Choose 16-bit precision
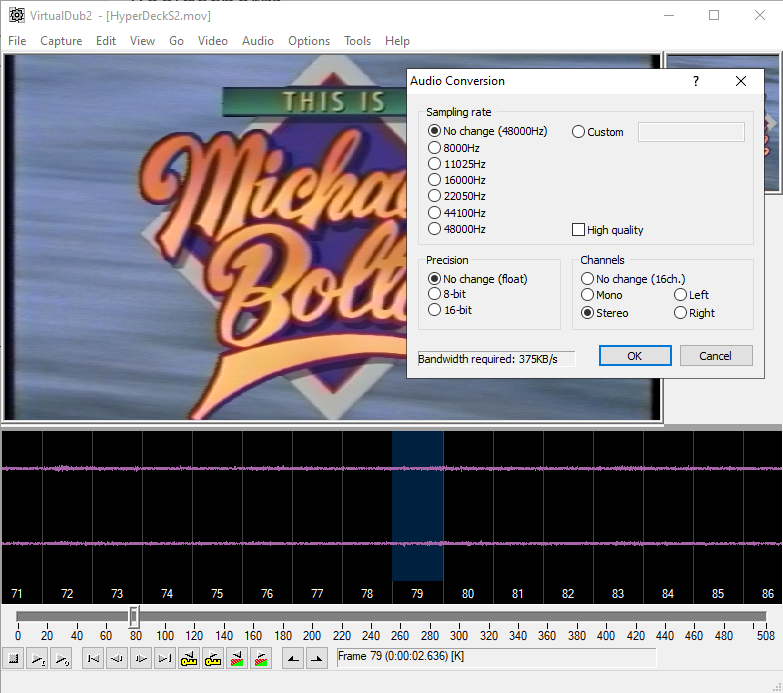The image size is (783, 693). point(450,310)
